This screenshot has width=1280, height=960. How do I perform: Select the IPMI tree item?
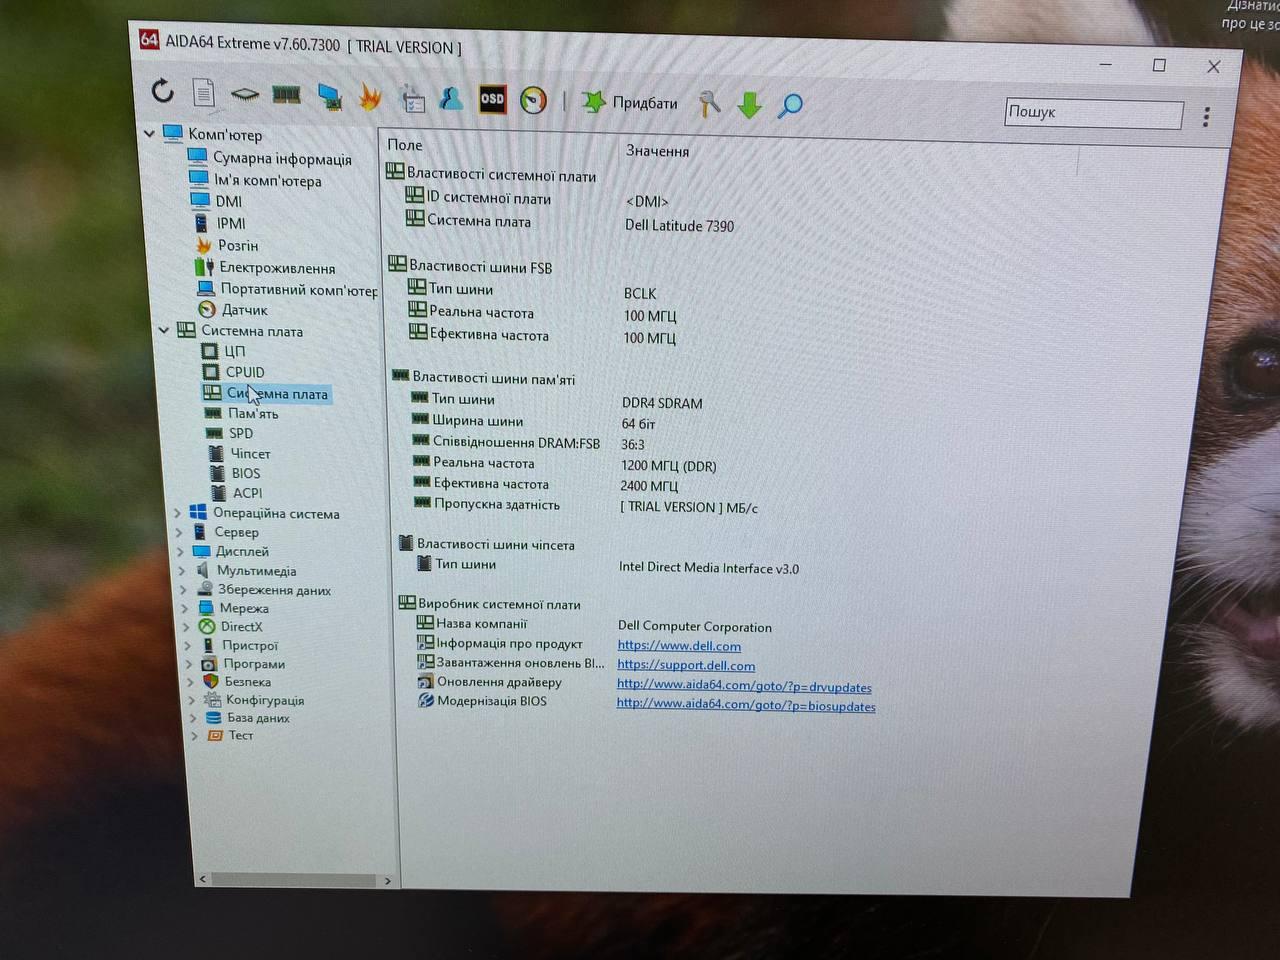click(231, 223)
